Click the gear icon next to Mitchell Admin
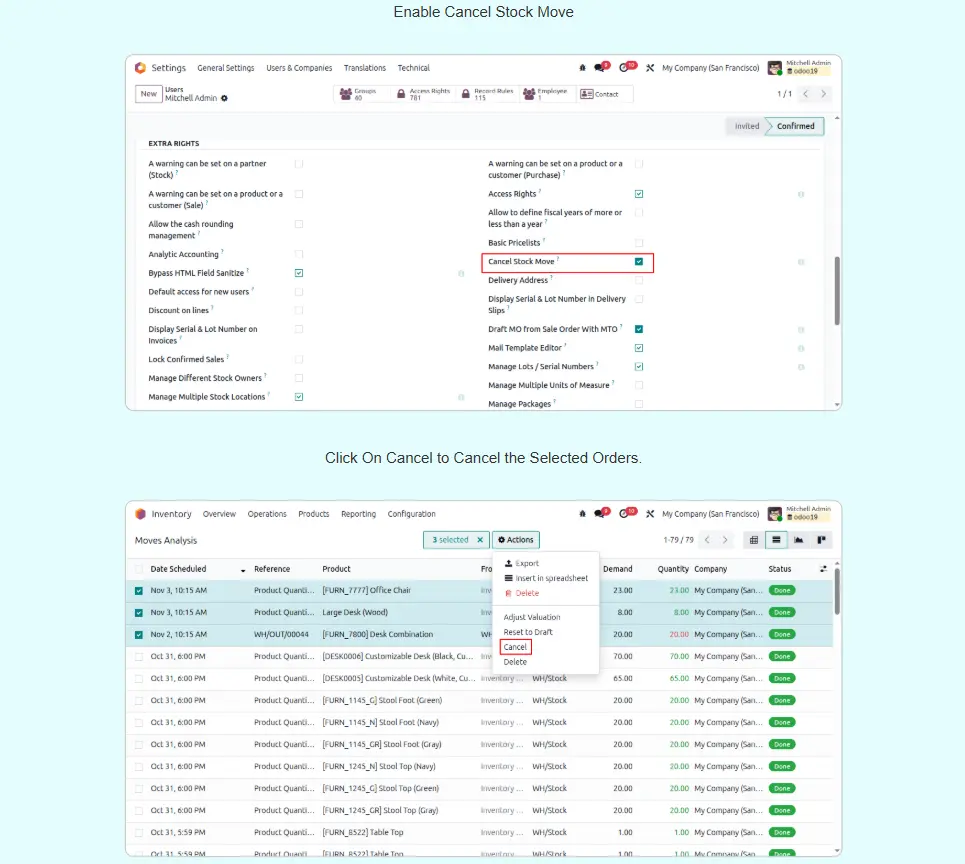 coord(224,99)
